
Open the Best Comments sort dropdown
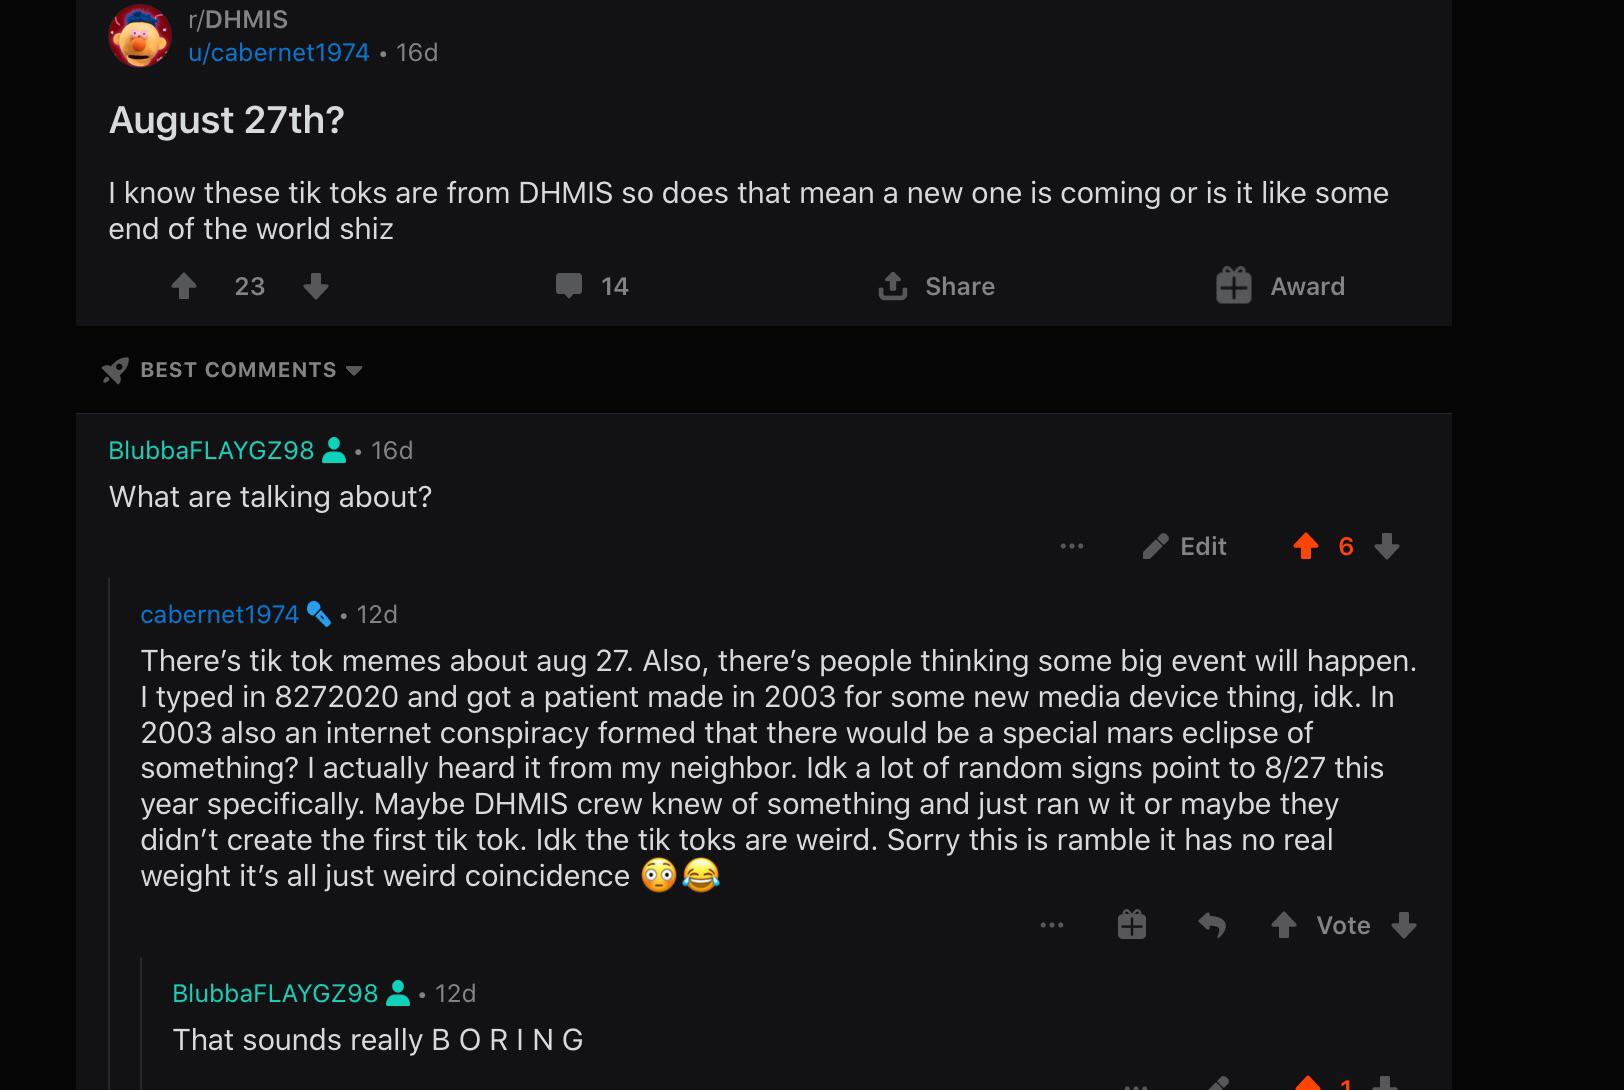point(238,370)
